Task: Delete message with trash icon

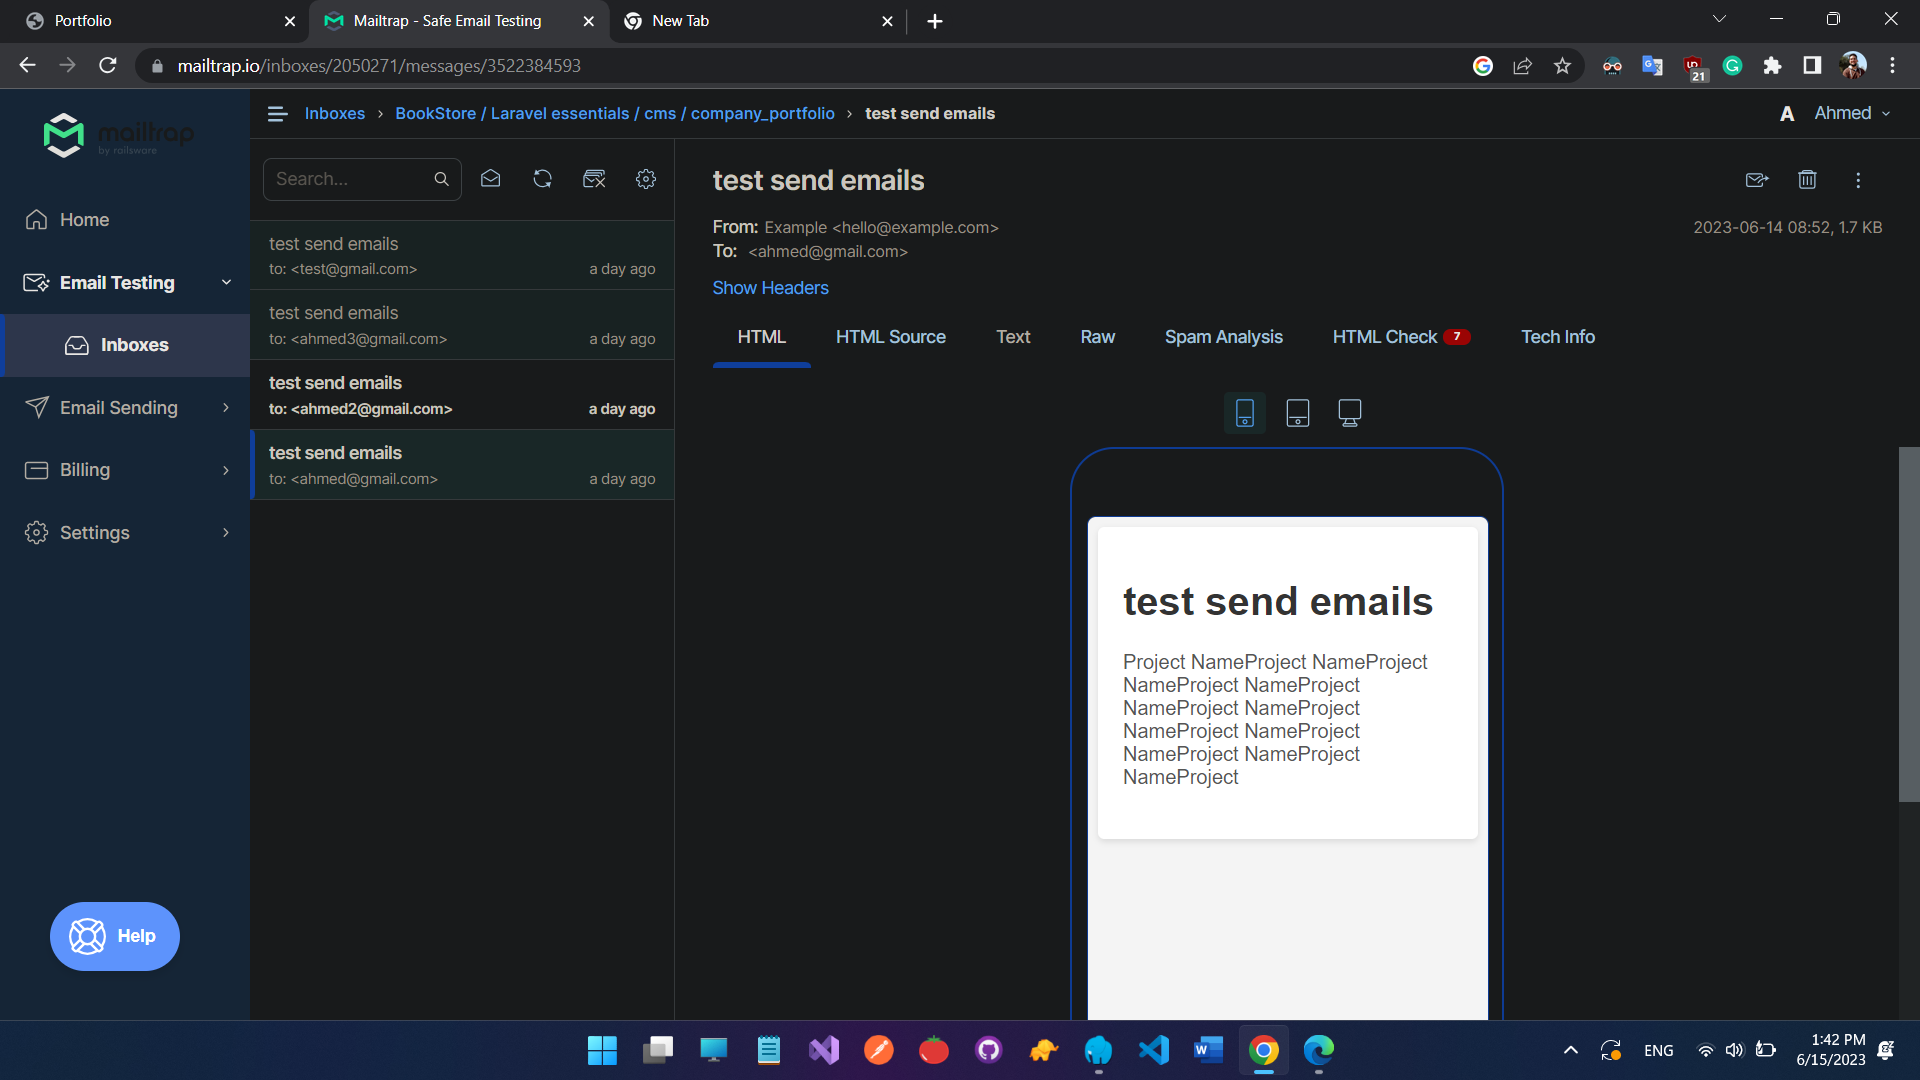Action: point(1807,180)
